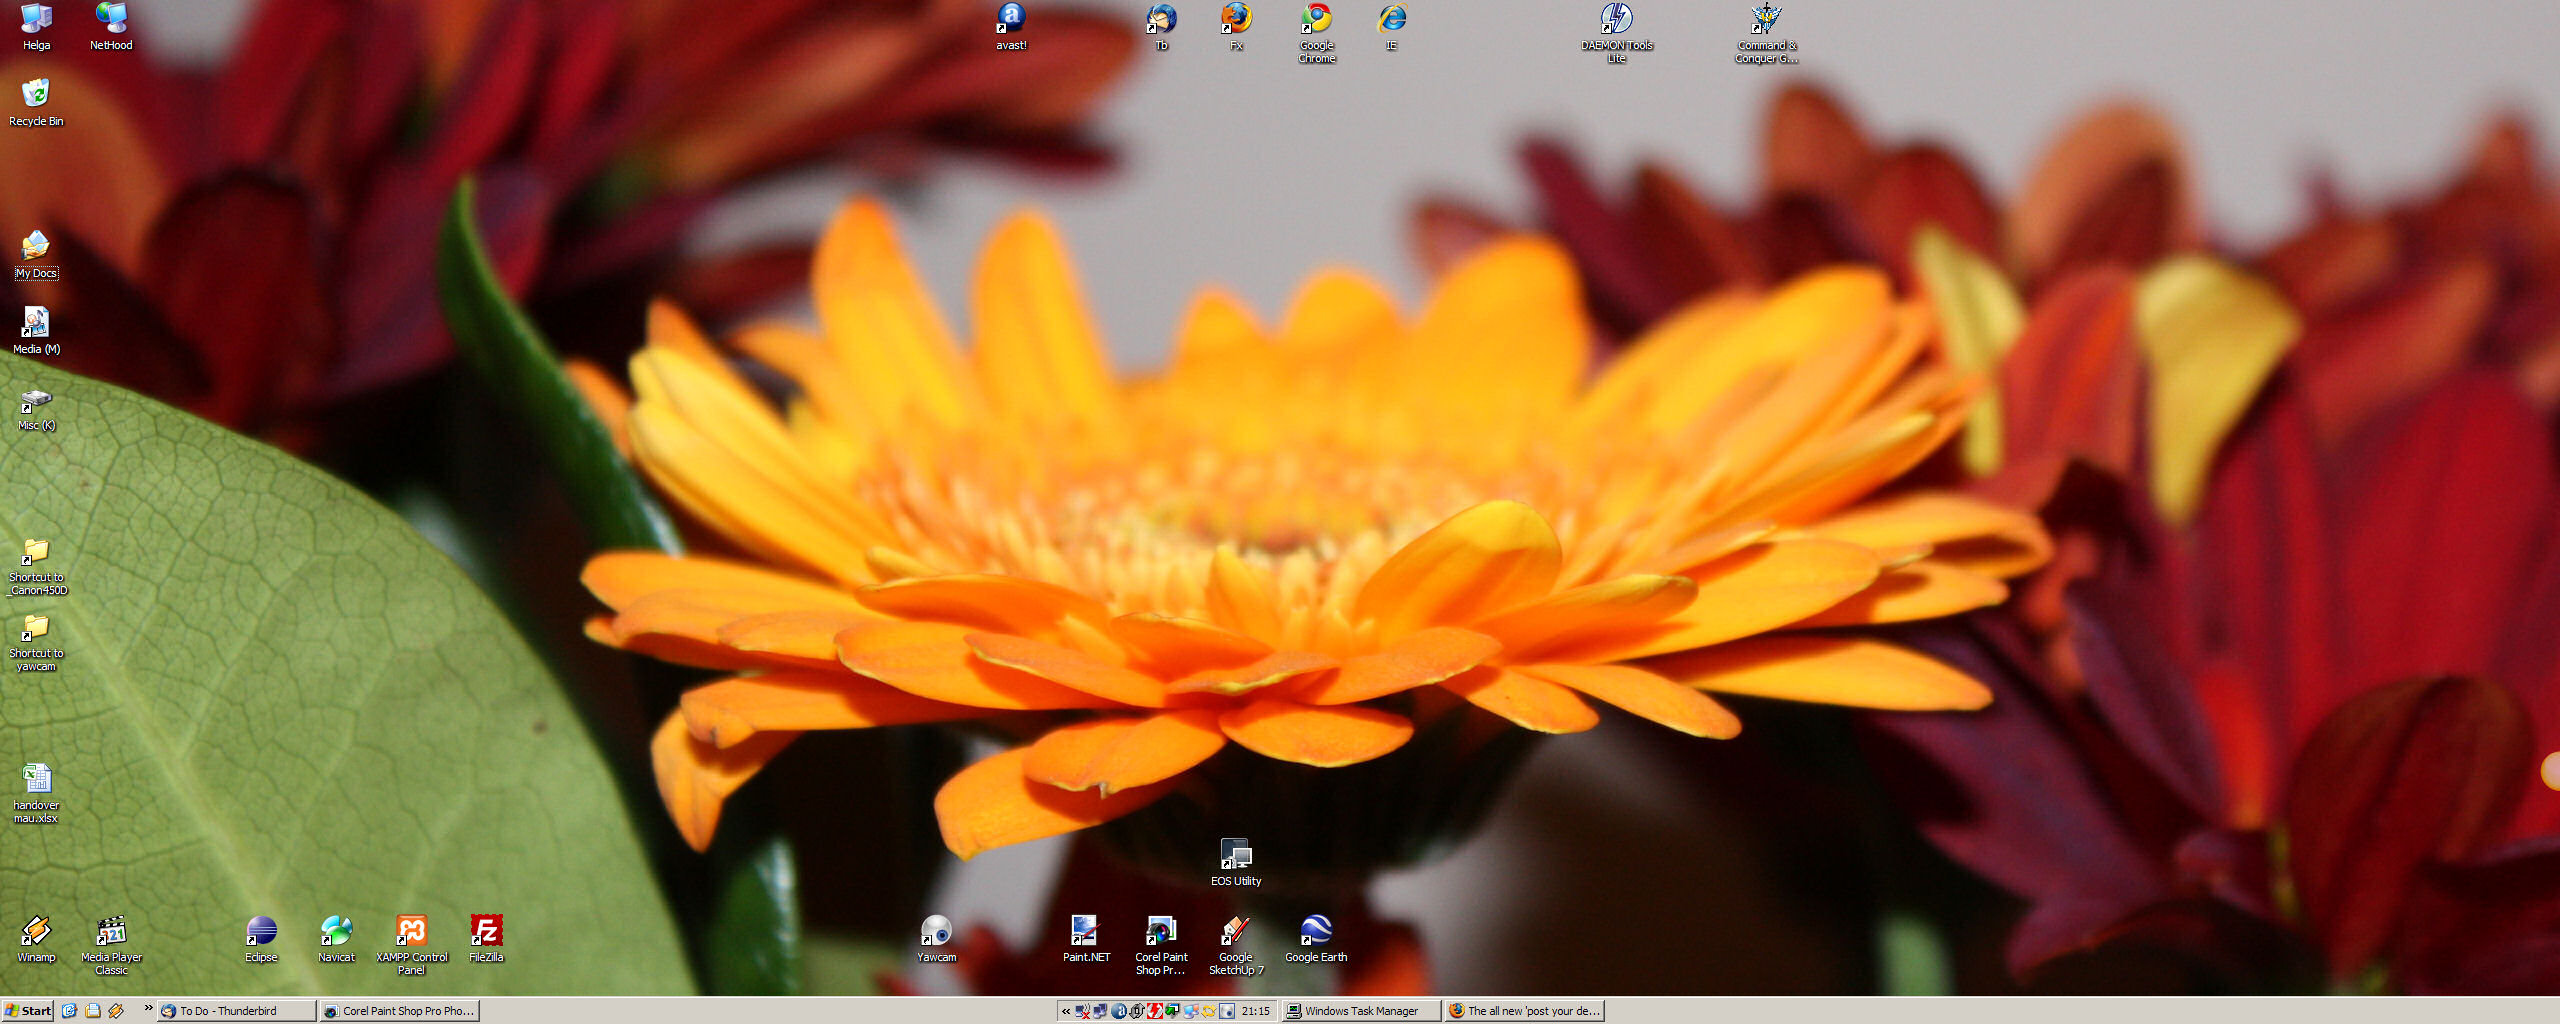Click the avast! tray icon
The width and height of the screenshot is (2560, 1024).
coord(1119,1011)
